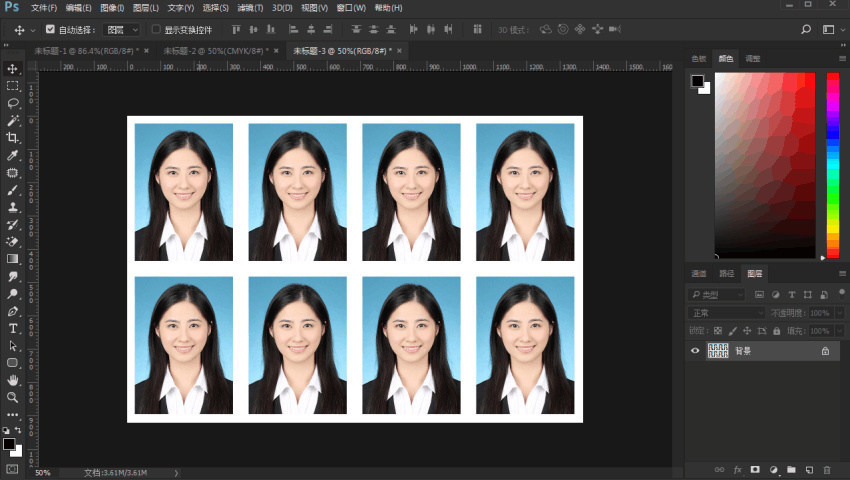Choose the Hand tool
Screen dimensions: 850x480
(13, 380)
